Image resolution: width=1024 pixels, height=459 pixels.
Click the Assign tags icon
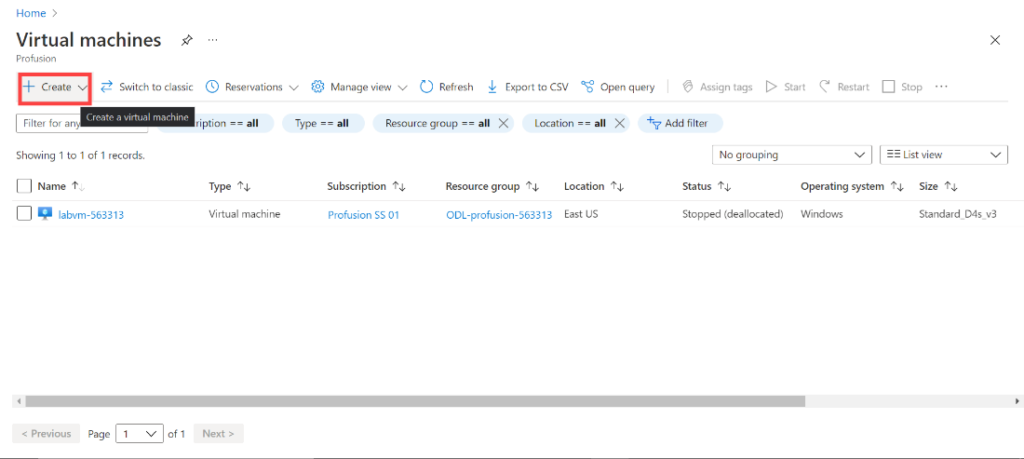pos(688,87)
